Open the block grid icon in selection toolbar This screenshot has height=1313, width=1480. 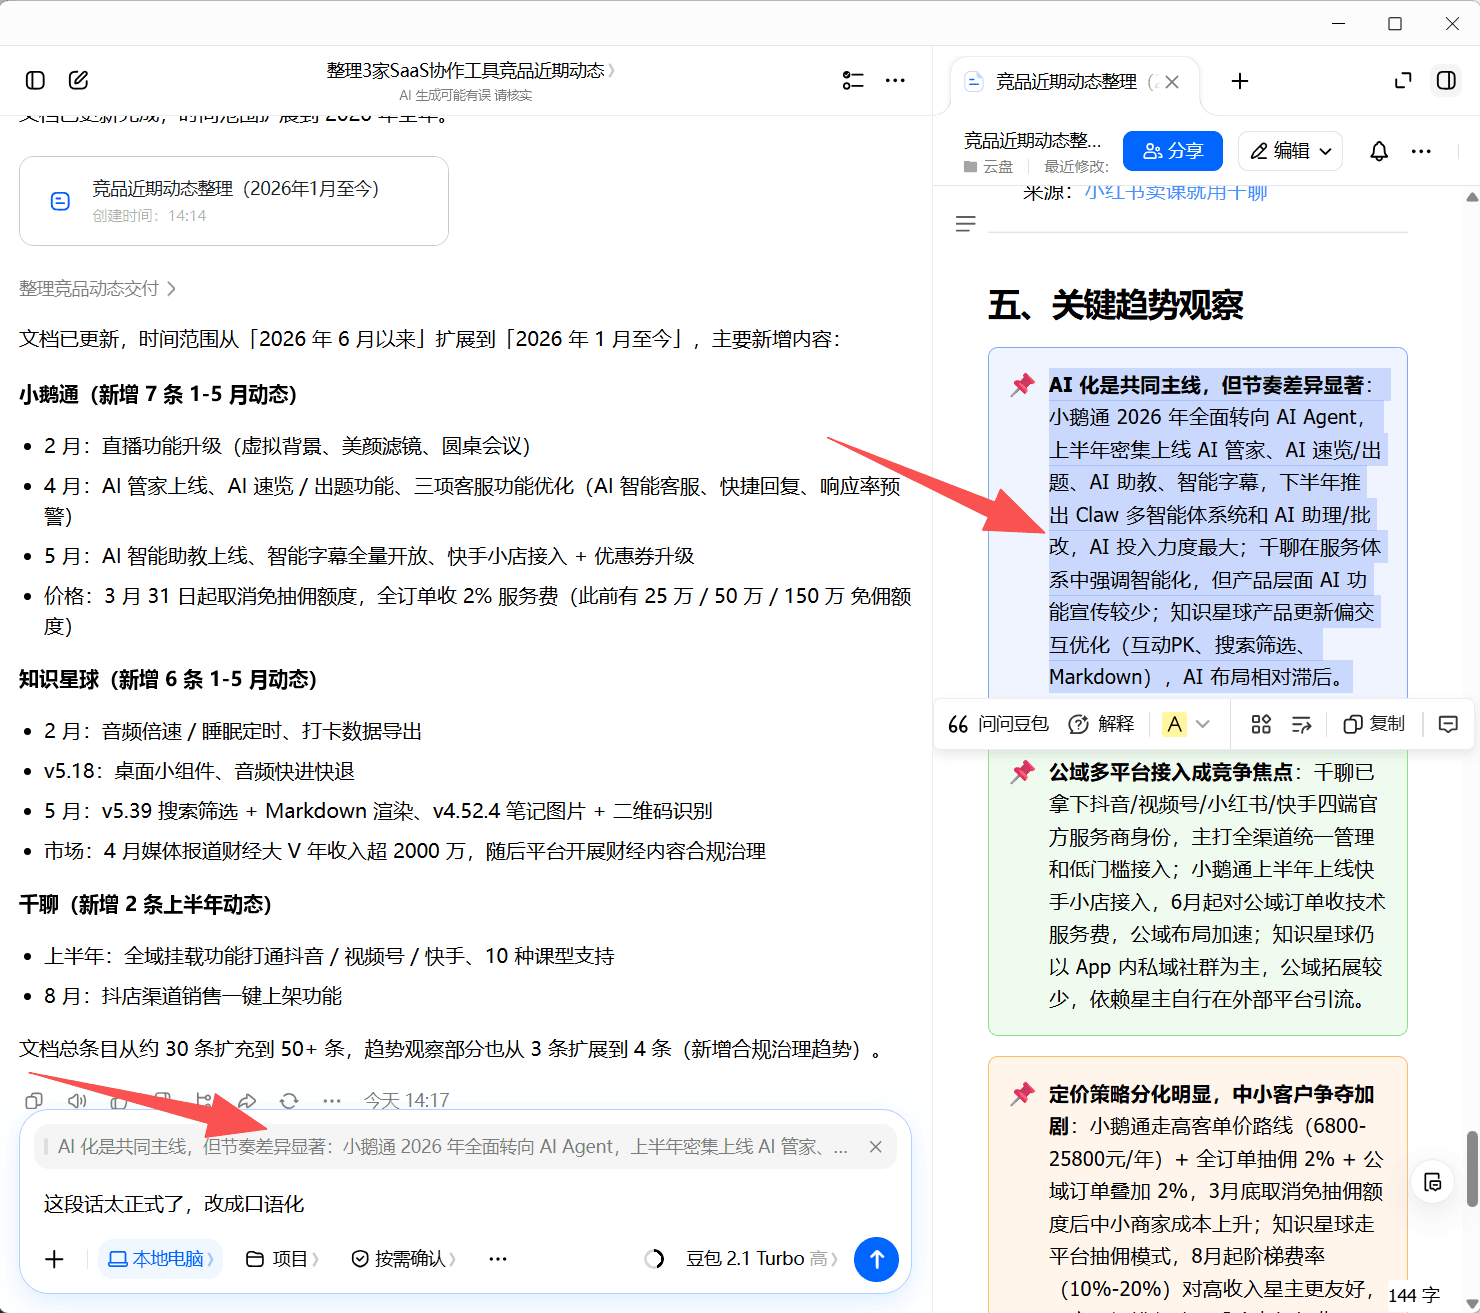tap(1261, 724)
